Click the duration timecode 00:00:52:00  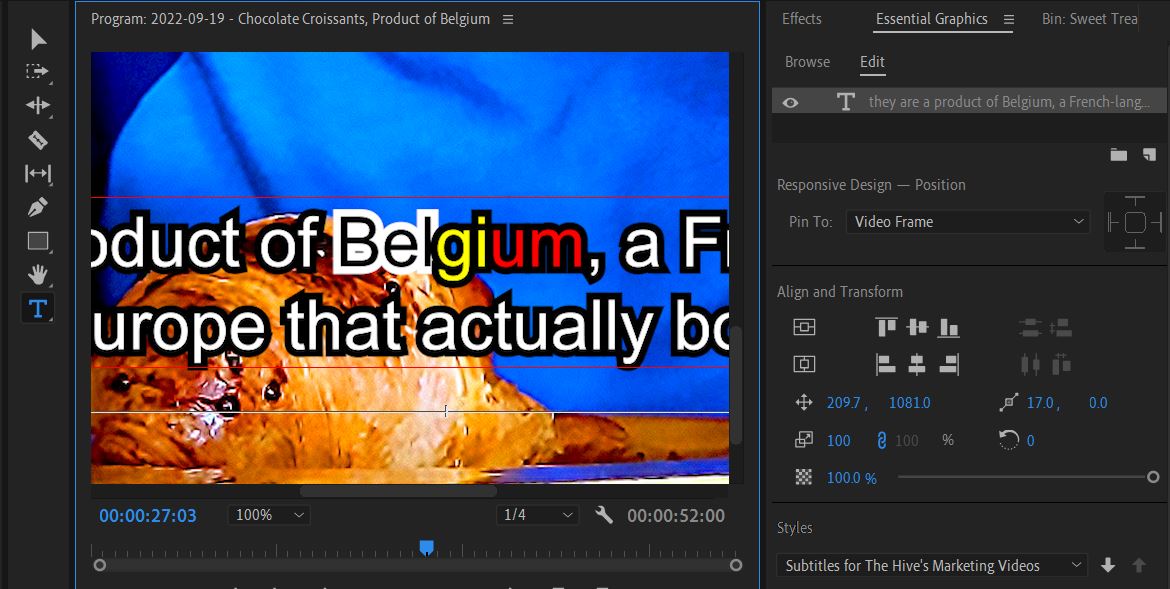point(675,515)
